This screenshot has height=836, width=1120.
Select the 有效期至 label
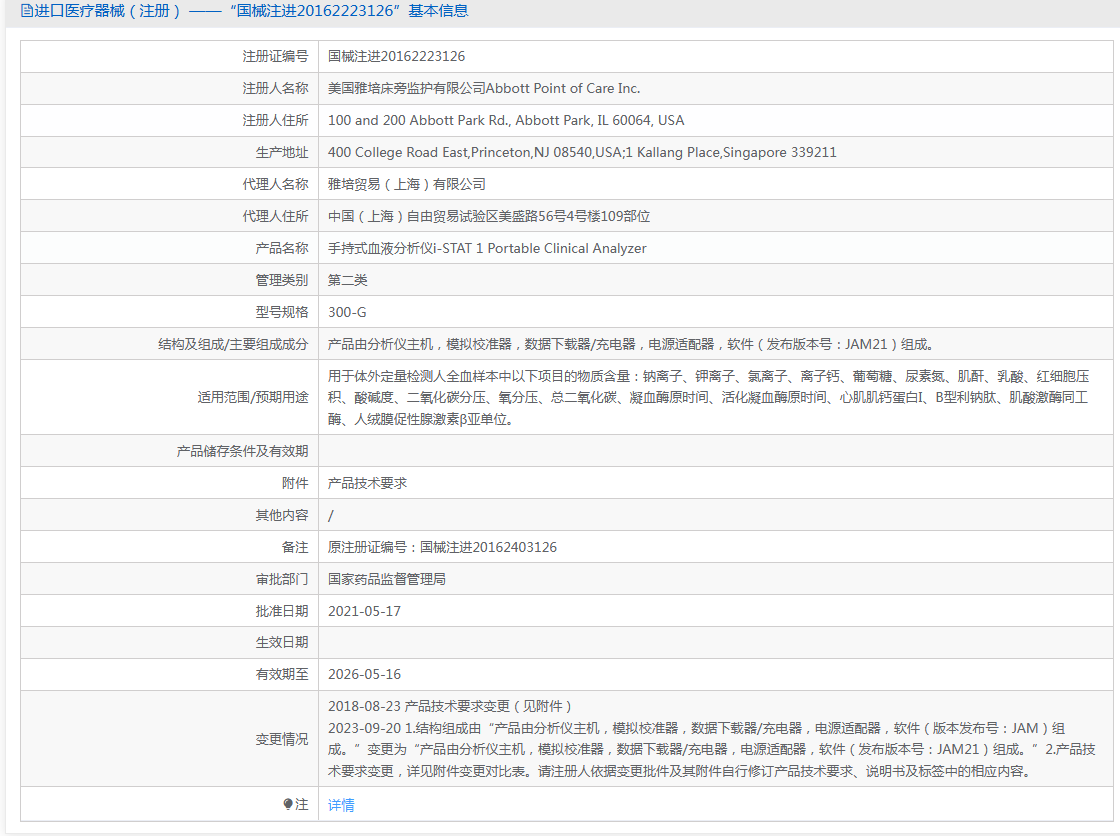[x=282, y=675]
